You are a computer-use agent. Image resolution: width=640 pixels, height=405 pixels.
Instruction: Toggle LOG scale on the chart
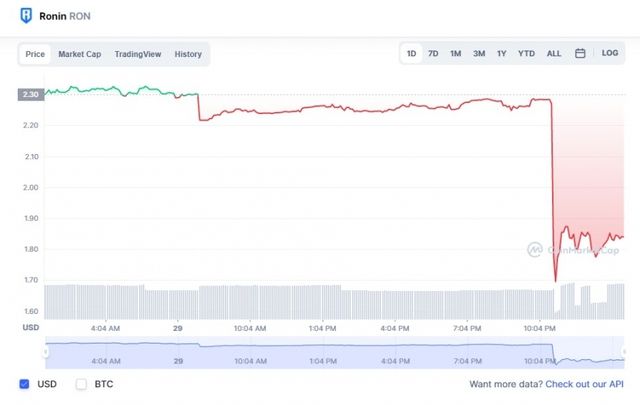click(x=610, y=53)
